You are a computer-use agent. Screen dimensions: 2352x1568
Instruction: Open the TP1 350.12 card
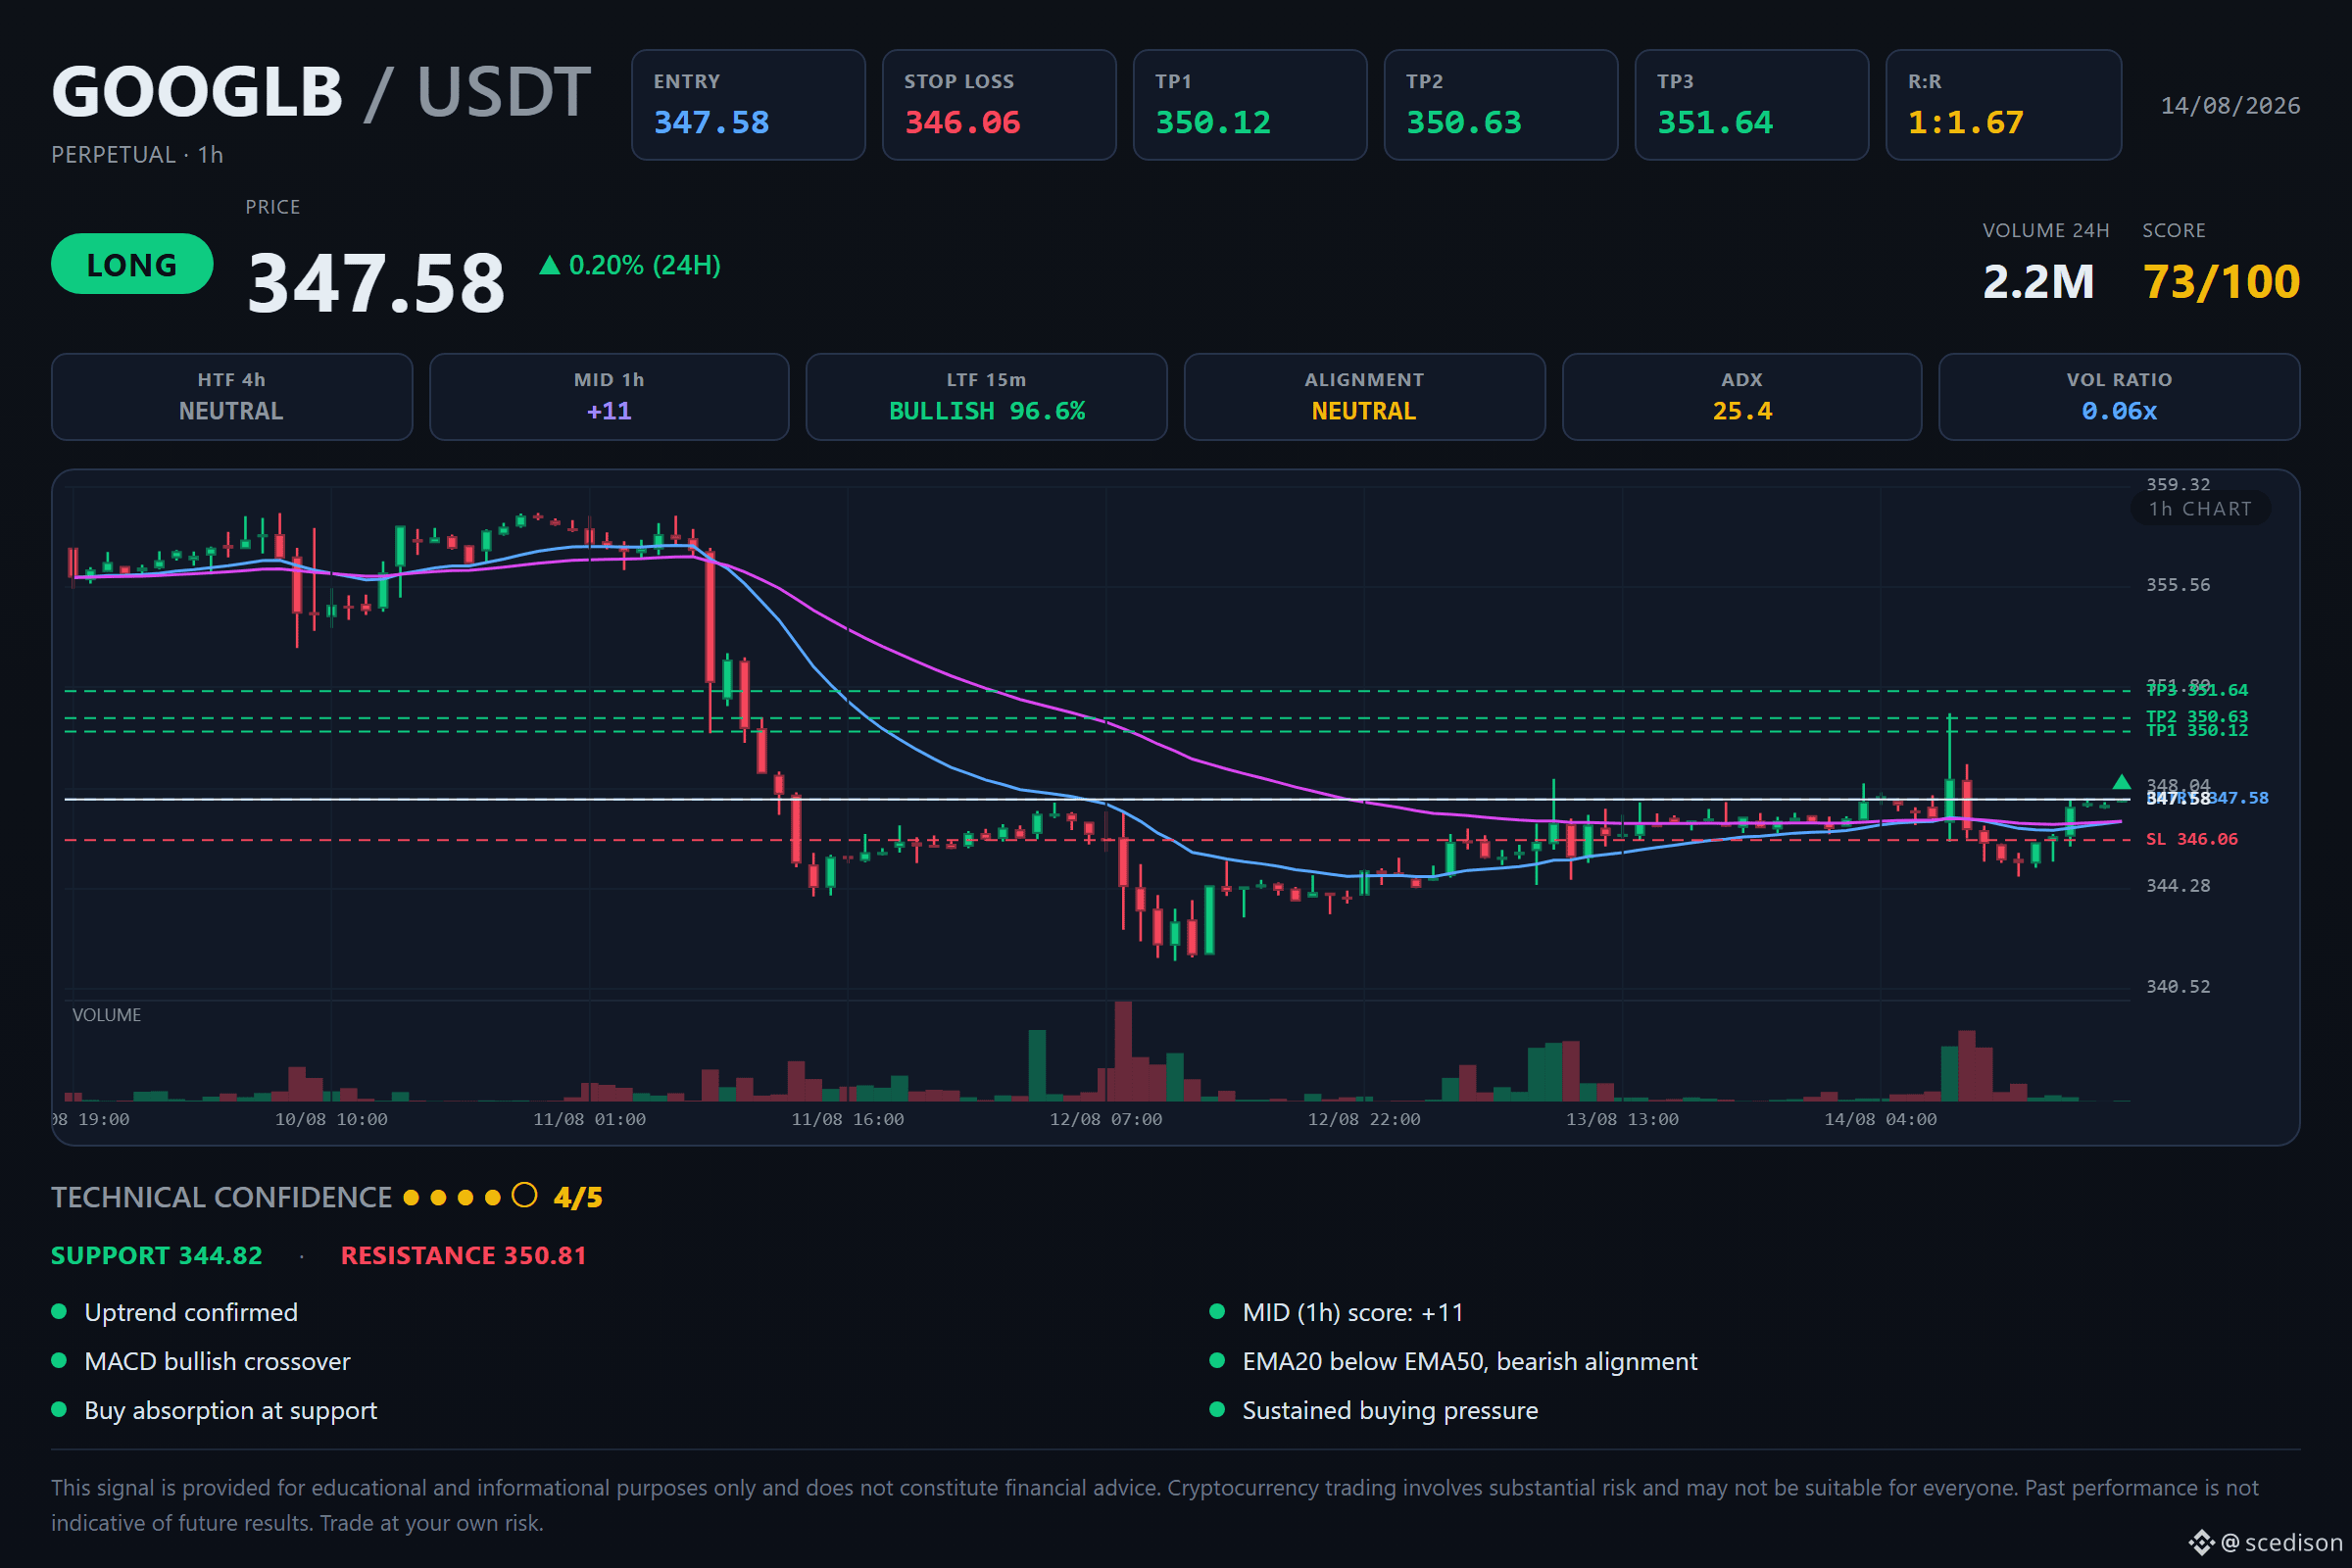[1250, 105]
